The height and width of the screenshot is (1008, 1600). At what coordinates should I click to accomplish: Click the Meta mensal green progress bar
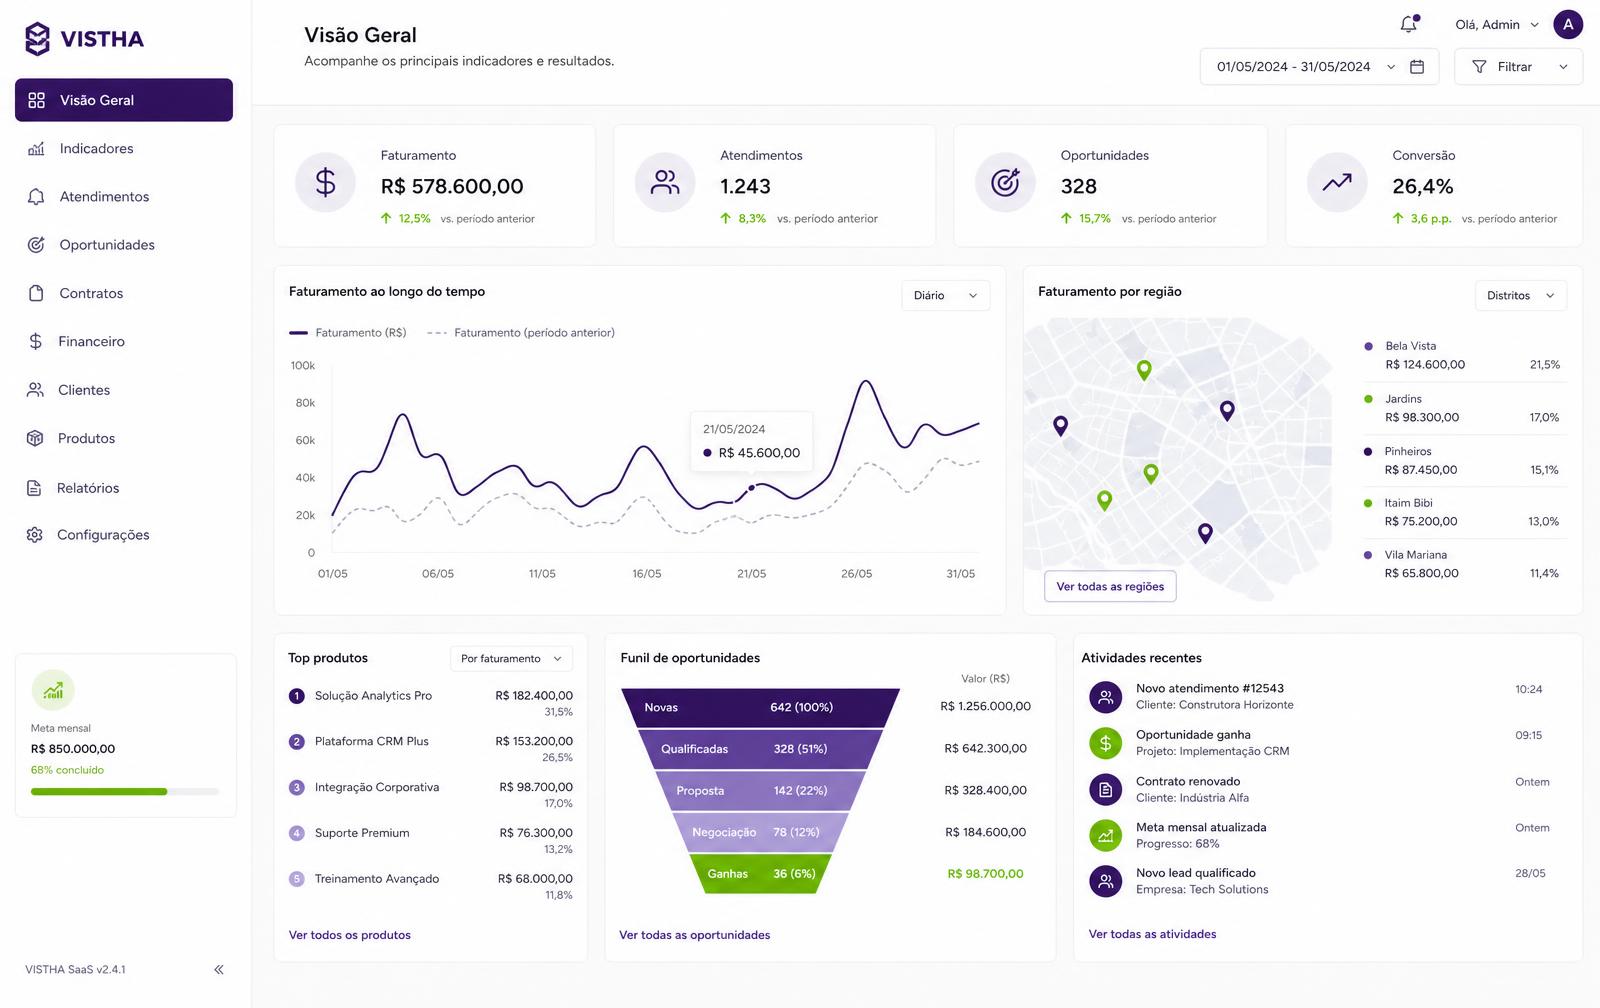click(99, 792)
